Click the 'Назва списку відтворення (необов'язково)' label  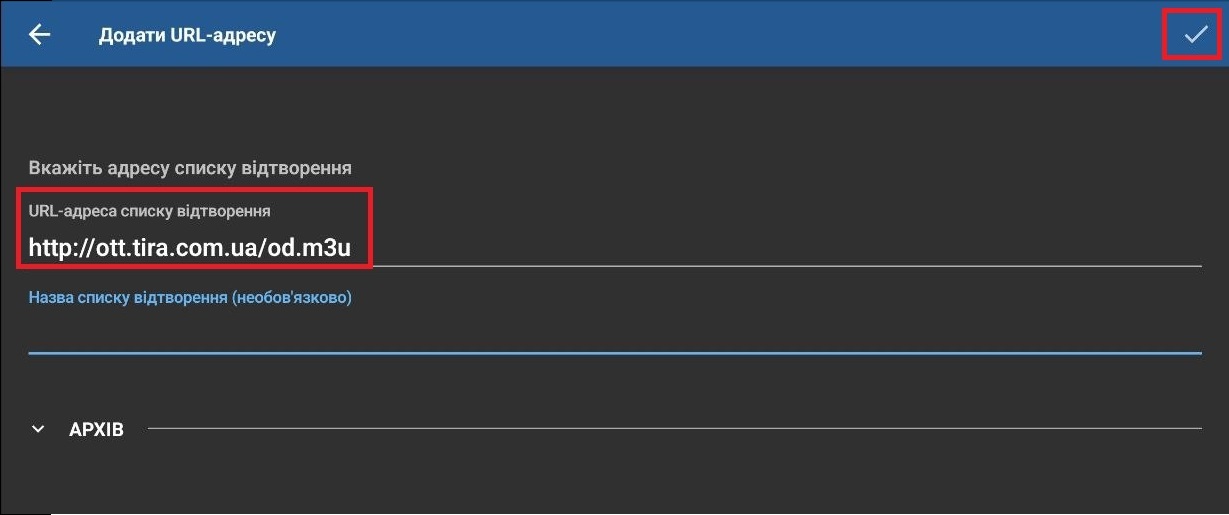coord(190,298)
